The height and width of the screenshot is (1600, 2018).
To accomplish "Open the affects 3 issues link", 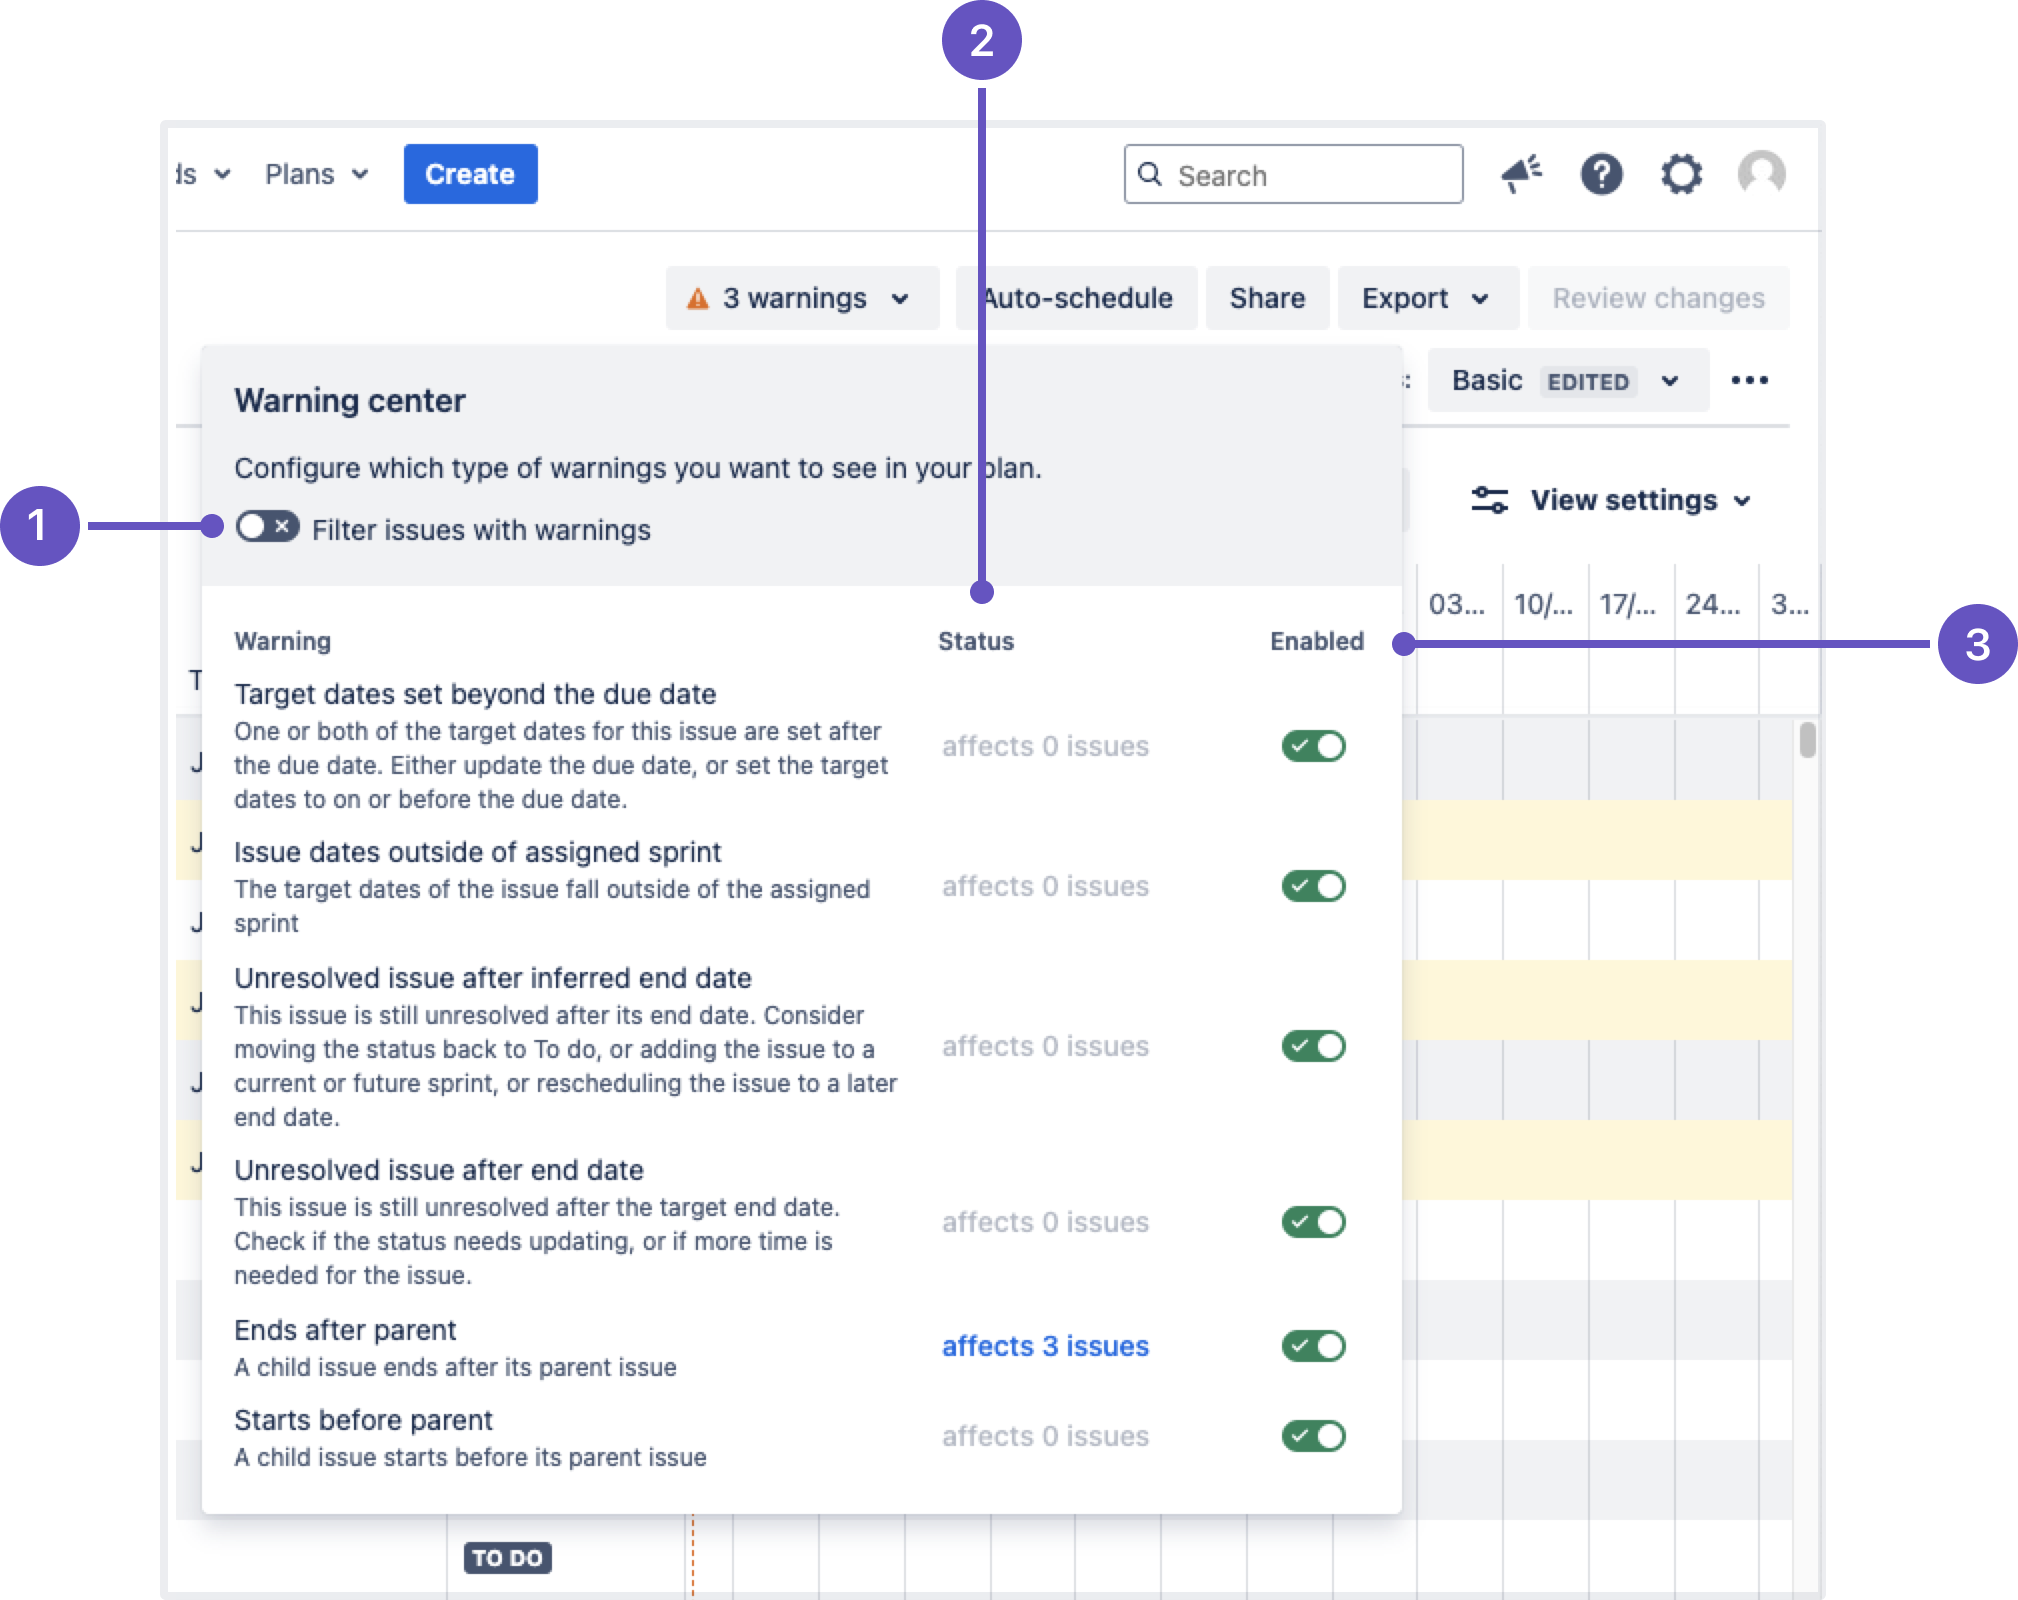I will point(1045,1346).
